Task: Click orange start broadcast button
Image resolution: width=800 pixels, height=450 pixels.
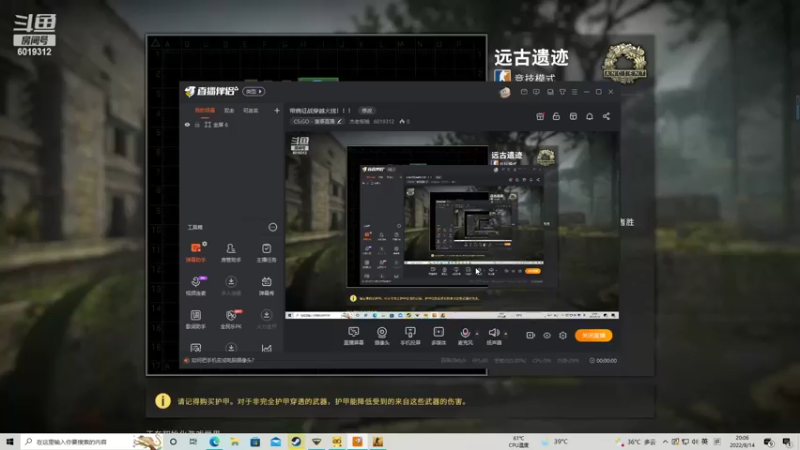Action: click(593, 335)
